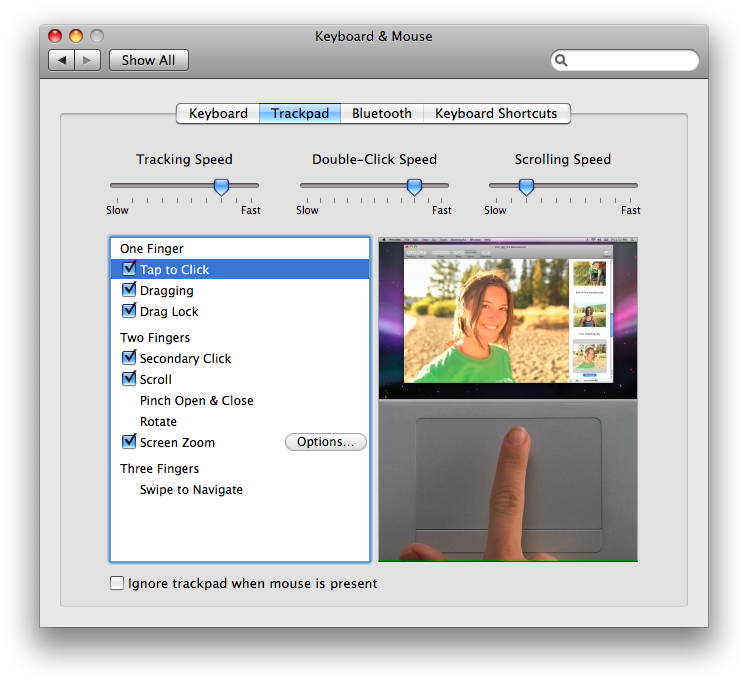Open the Bluetooth tab

tap(381, 114)
